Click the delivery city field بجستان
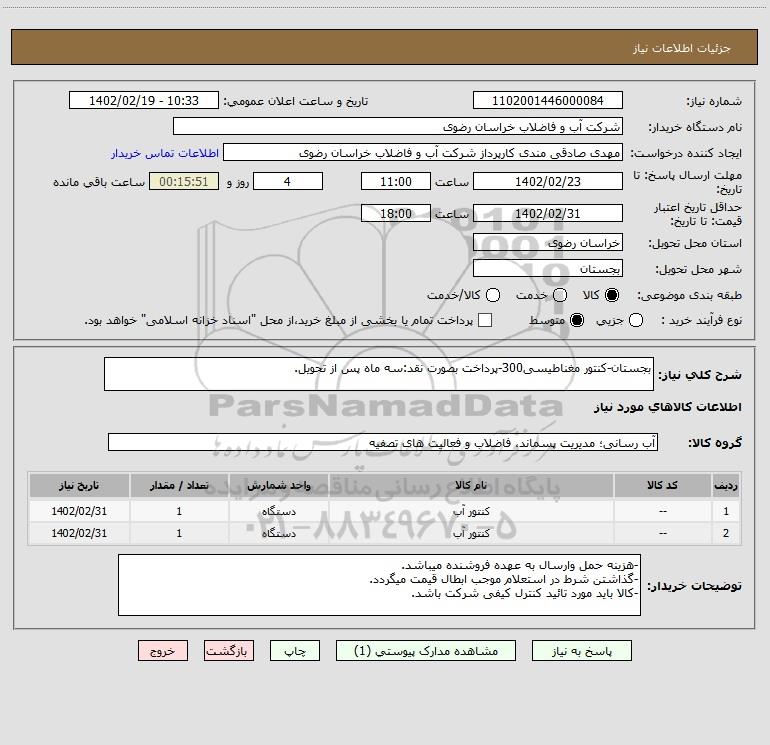Screen dimensions: 770x745 [548, 269]
